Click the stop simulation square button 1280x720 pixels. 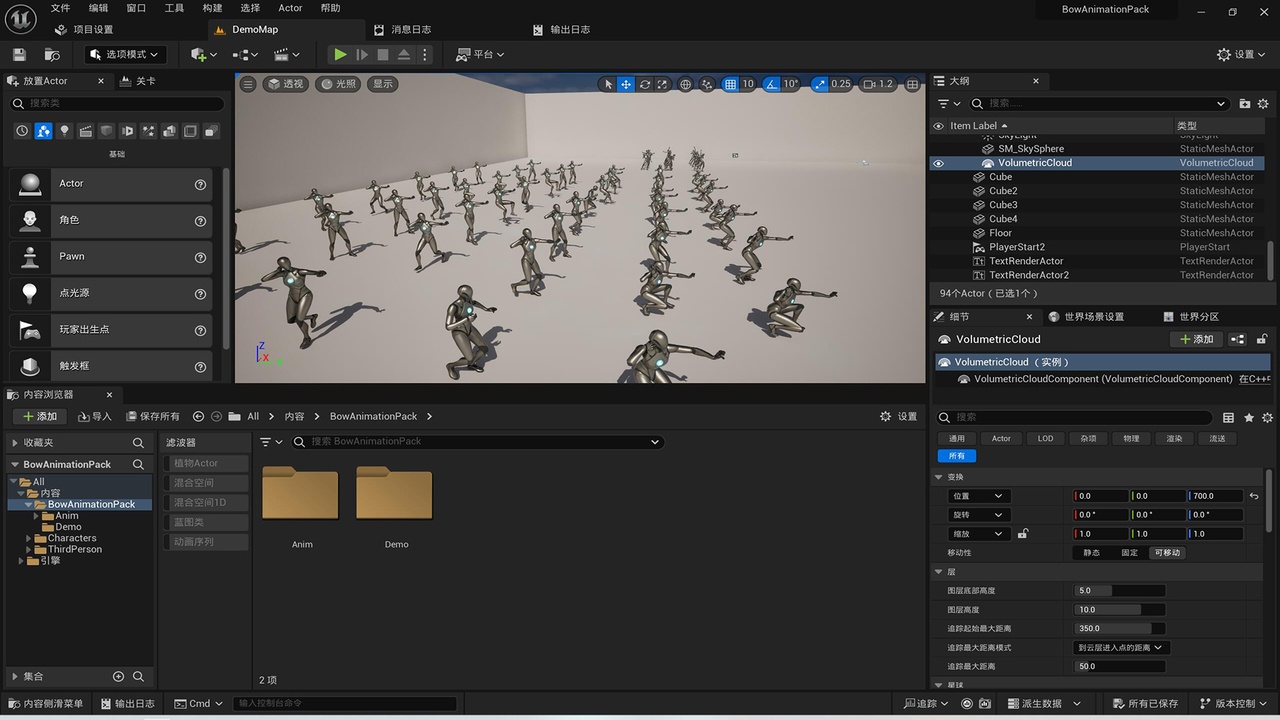tap(383, 54)
